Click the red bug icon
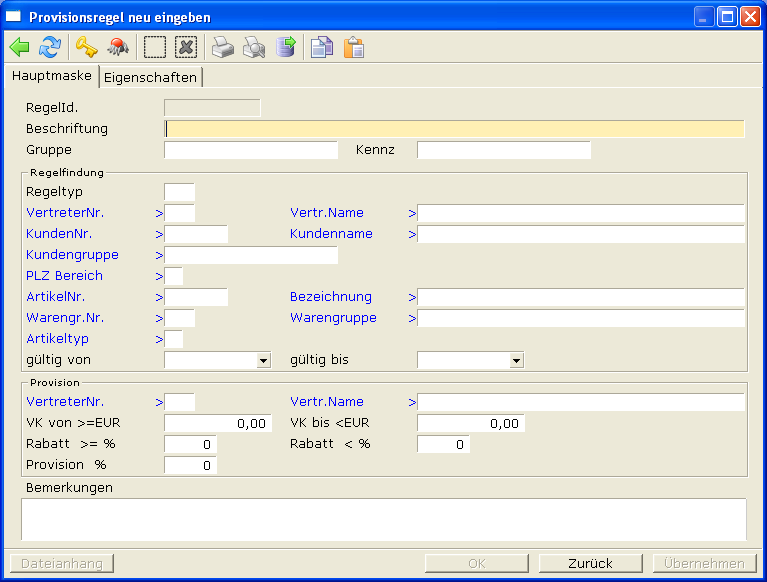767x582 pixels. [118, 47]
